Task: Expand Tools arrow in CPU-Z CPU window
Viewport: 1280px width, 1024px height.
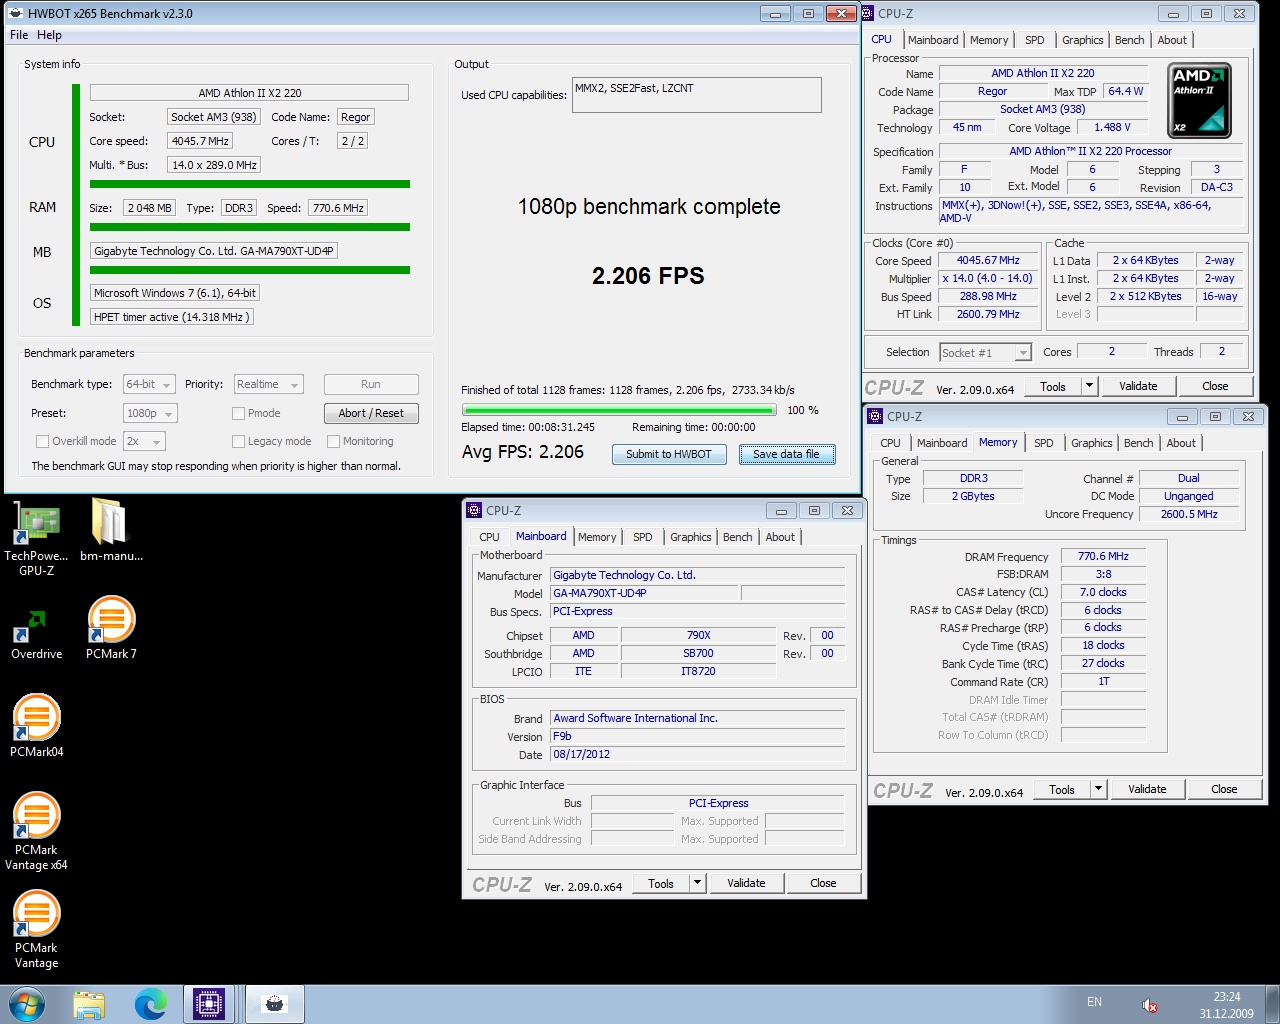Action: [x=1090, y=386]
